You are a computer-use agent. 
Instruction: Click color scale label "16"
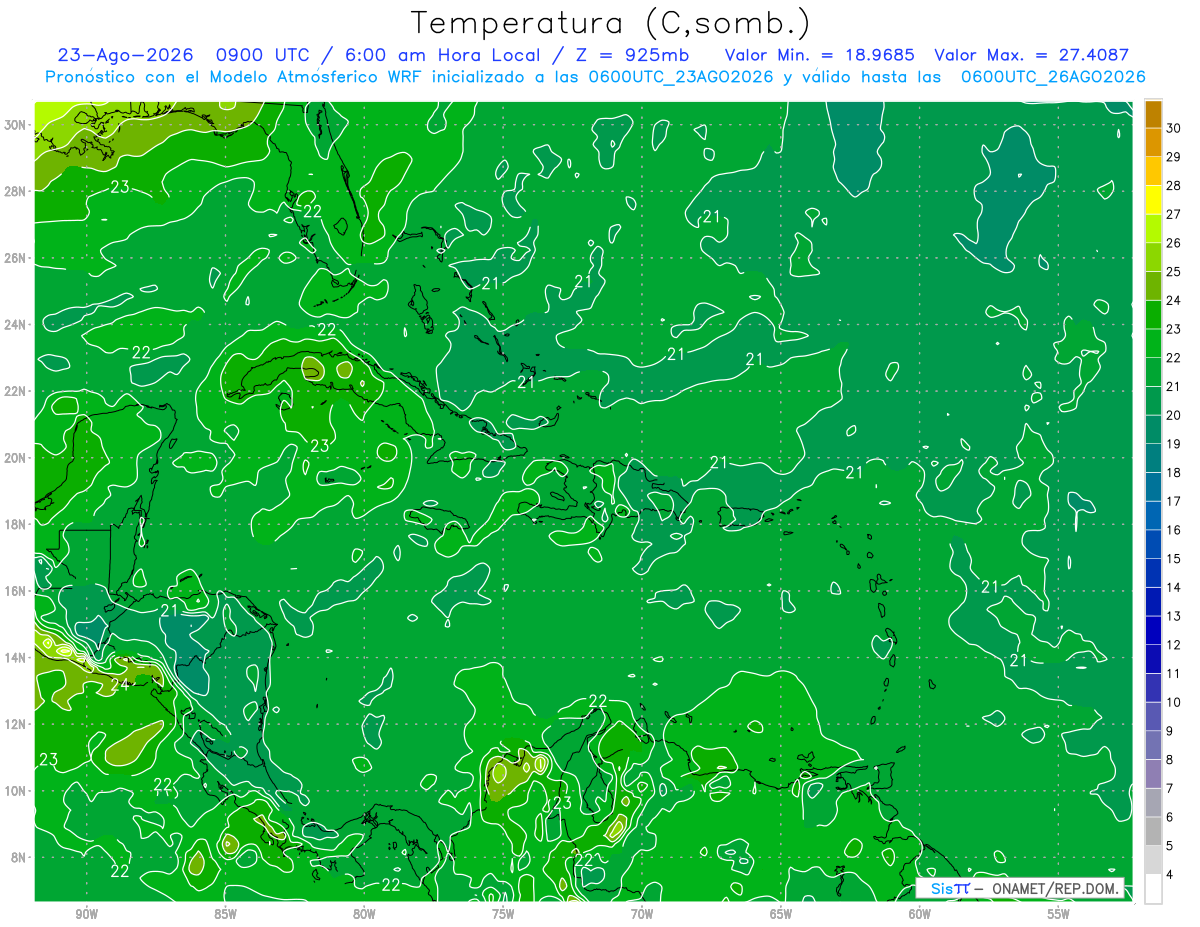click(x=1174, y=530)
